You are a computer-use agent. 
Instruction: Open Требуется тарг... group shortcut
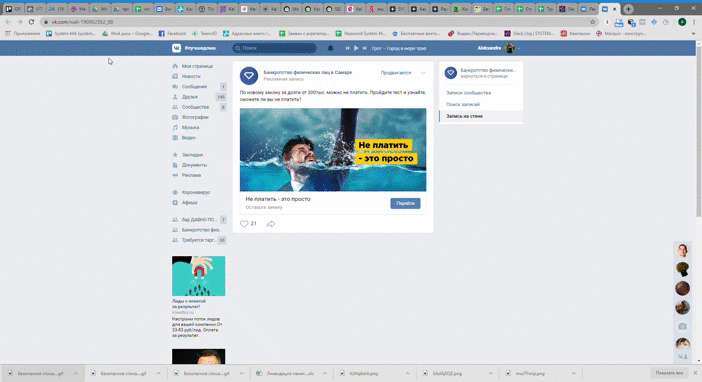(199, 240)
